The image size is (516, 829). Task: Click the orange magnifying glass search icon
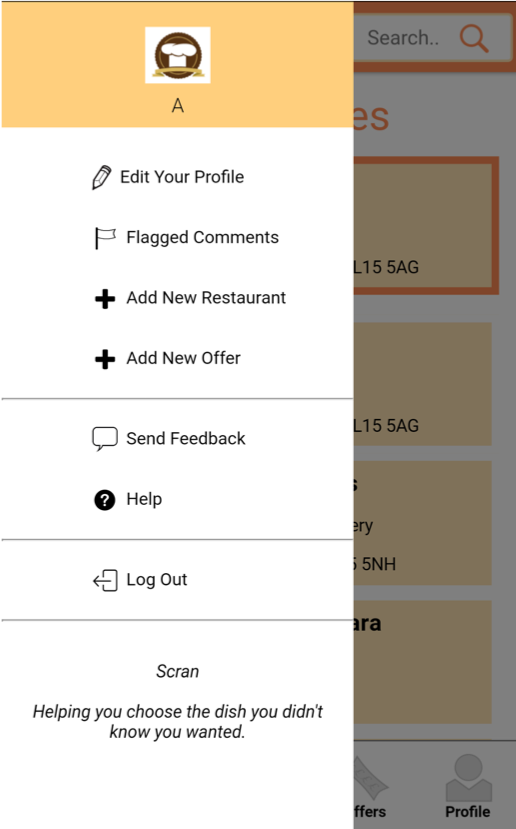[473, 39]
